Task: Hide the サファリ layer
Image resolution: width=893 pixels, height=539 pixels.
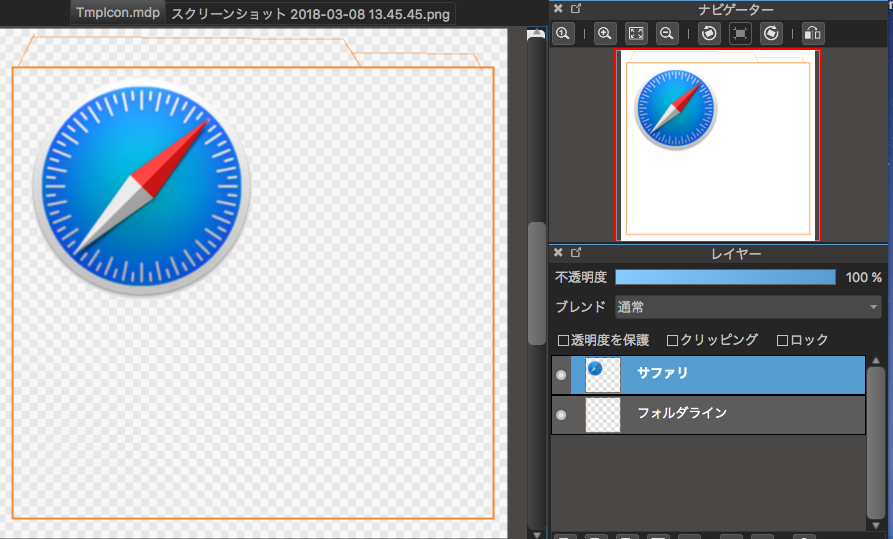Action: tap(561, 375)
